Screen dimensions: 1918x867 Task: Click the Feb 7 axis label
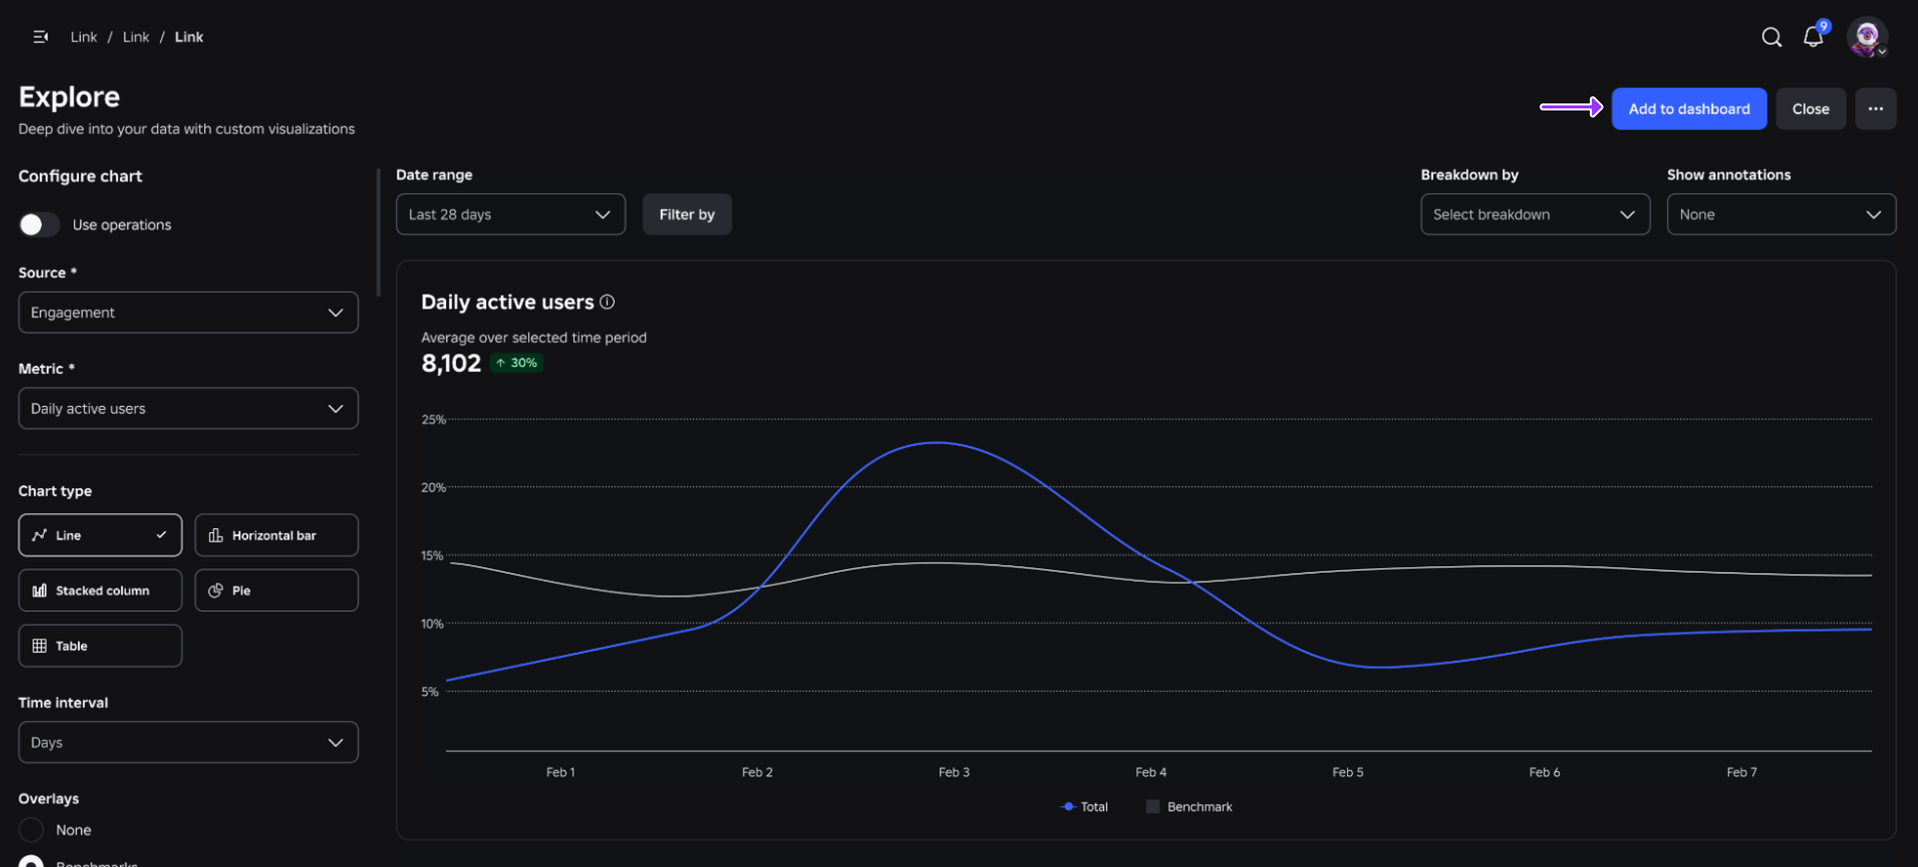point(1741,772)
